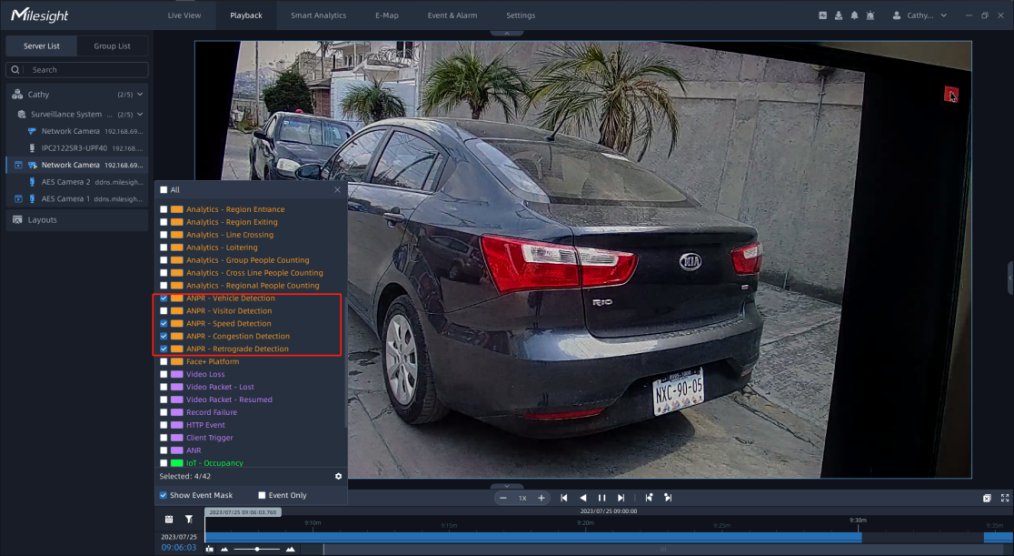
Task: Click the Layouts panel icon in sidebar
Action: (x=17, y=220)
